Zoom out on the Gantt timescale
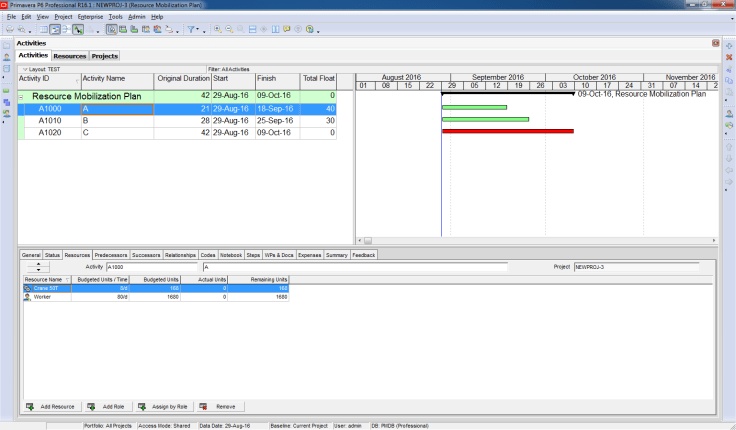Screen dimensions: 736x430 (x=229, y=29)
